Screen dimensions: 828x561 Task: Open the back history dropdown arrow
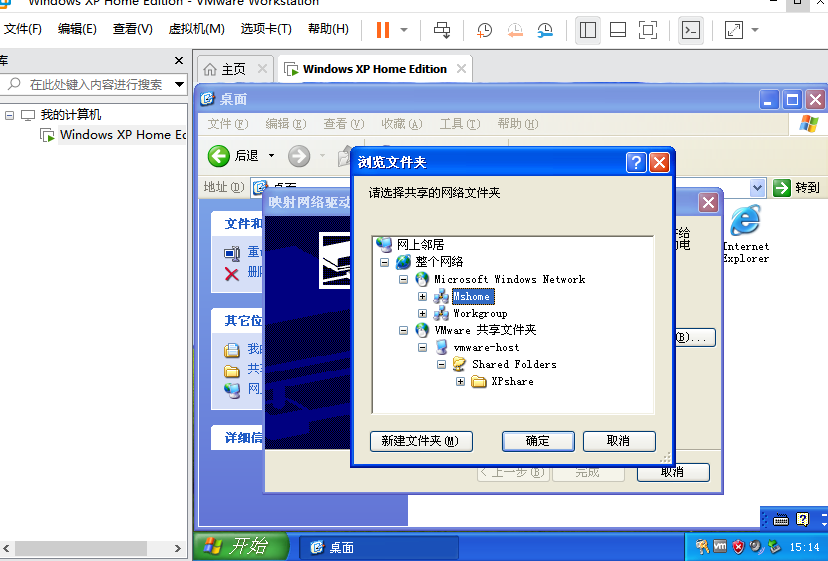tap(271, 156)
